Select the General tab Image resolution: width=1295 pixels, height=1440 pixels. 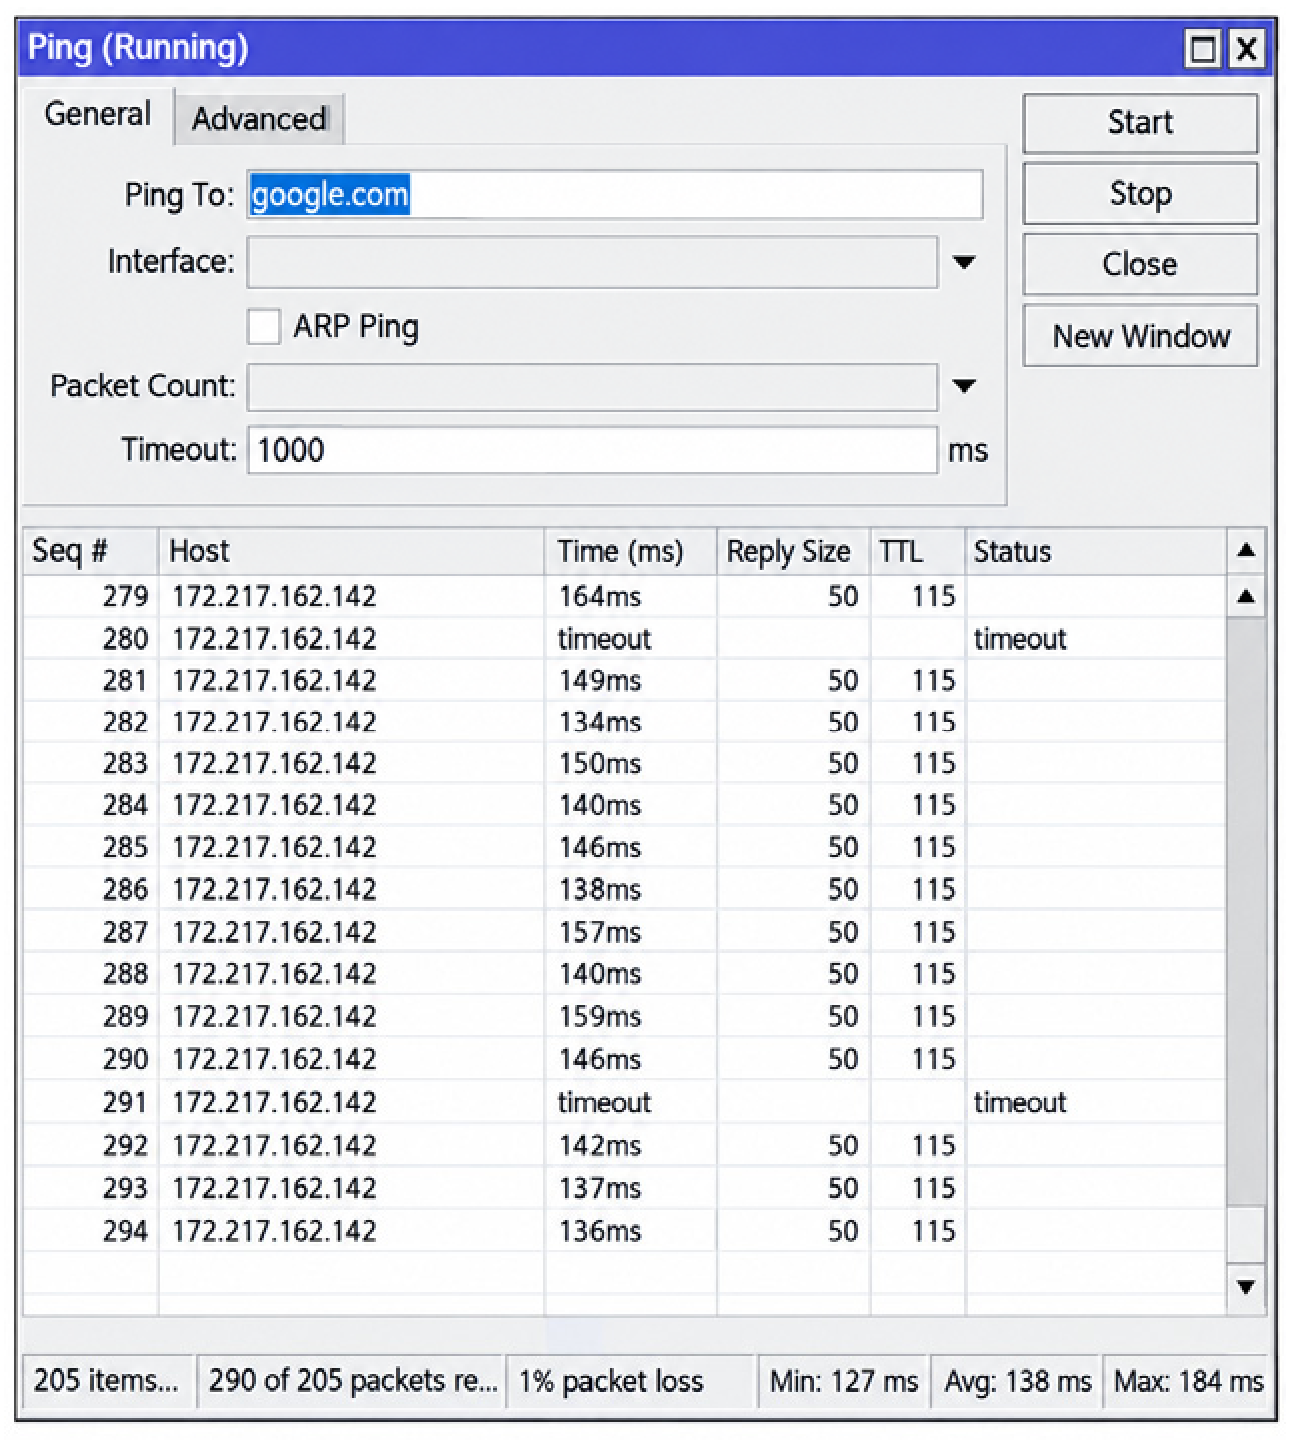coord(97,114)
